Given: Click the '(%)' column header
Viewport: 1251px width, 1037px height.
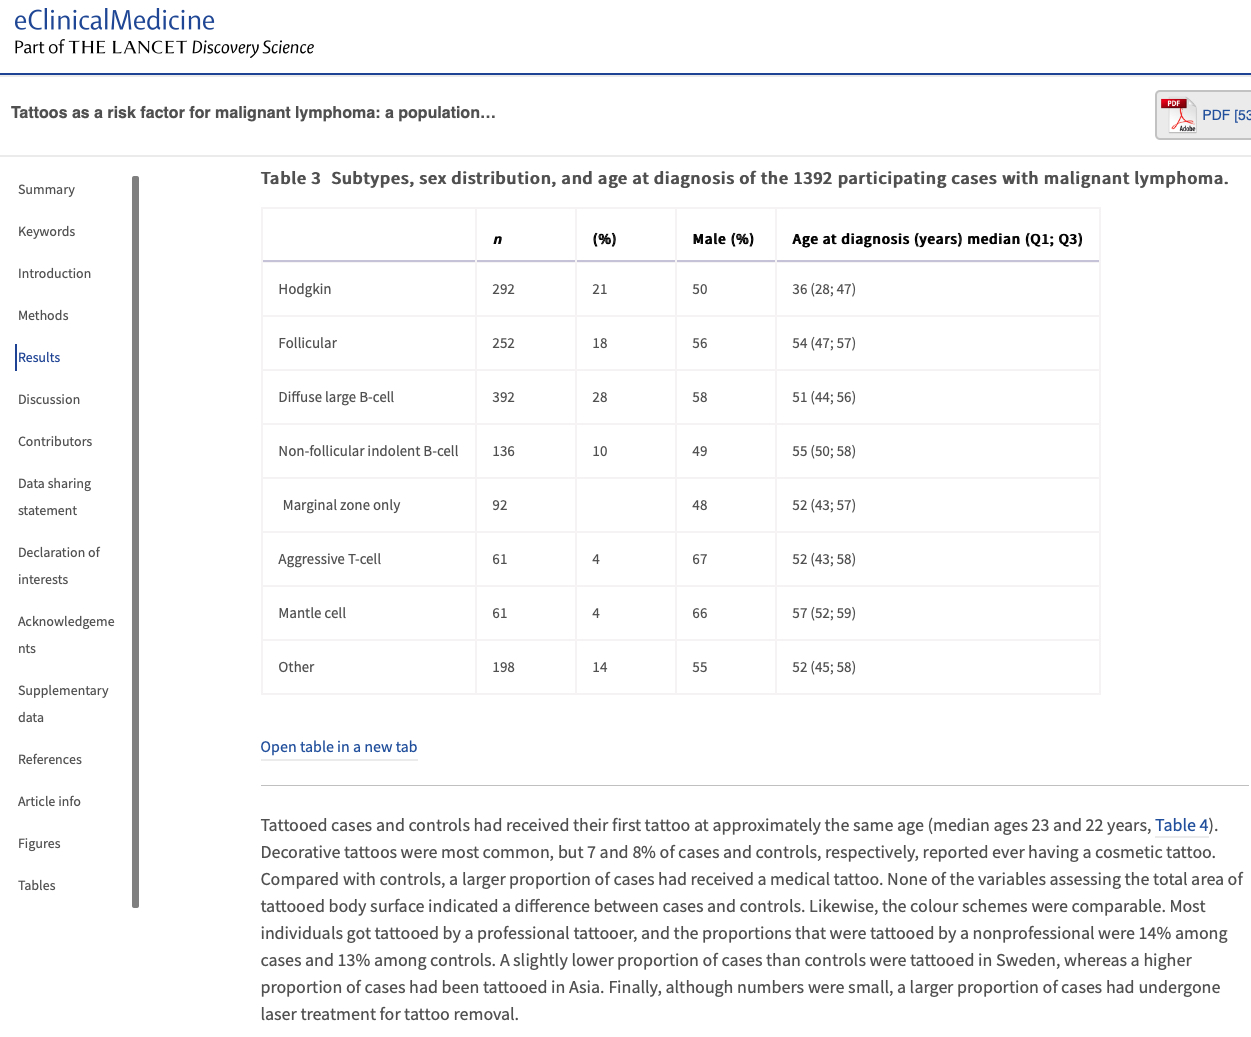Looking at the screenshot, I should [604, 239].
